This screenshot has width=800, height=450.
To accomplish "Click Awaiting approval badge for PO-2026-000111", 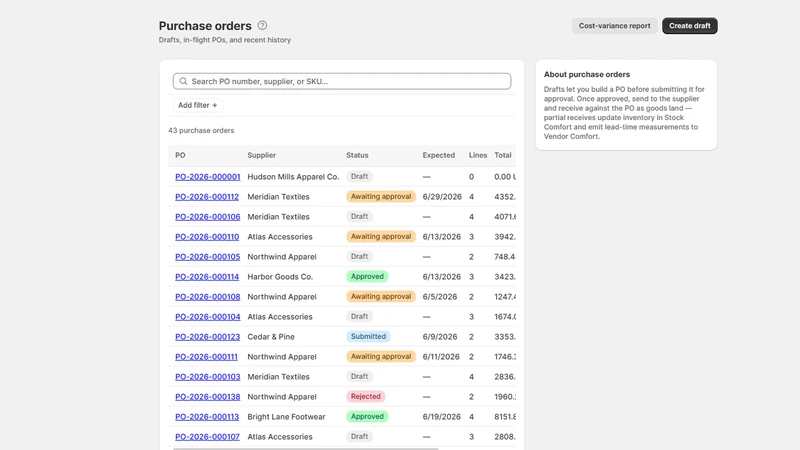I will [381, 357].
